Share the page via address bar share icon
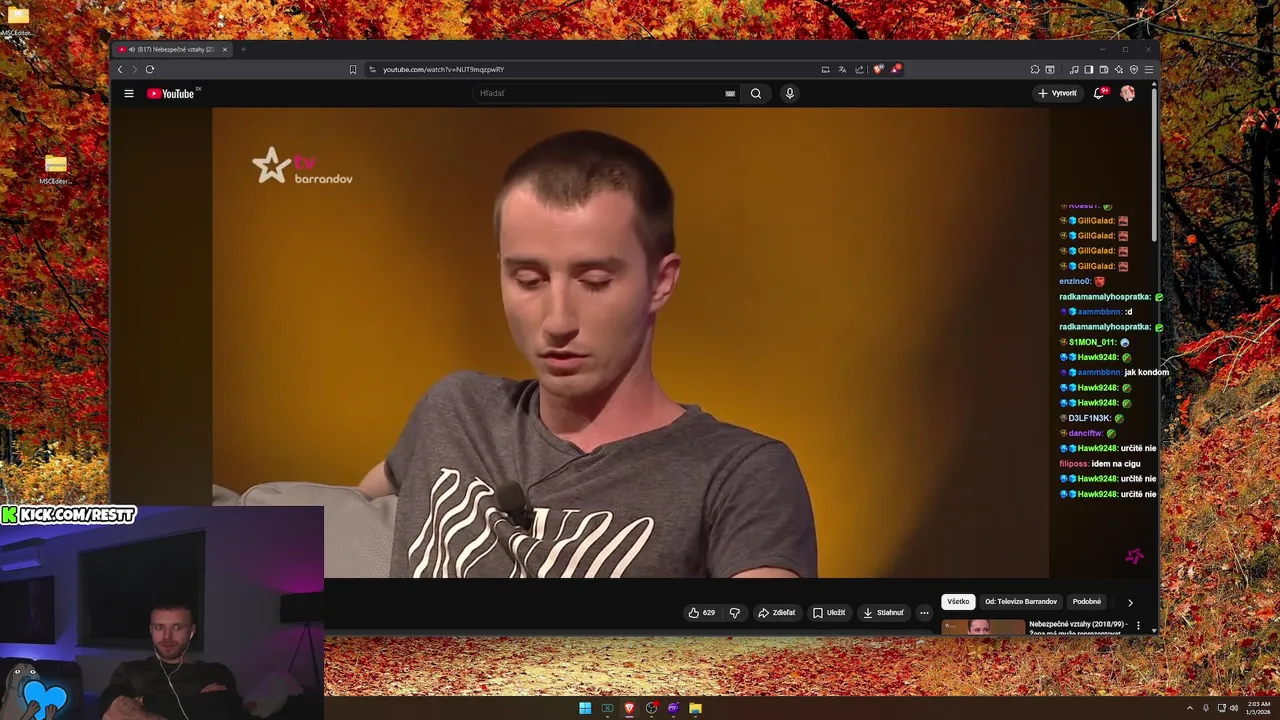Viewport: 1280px width, 720px height. [859, 69]
